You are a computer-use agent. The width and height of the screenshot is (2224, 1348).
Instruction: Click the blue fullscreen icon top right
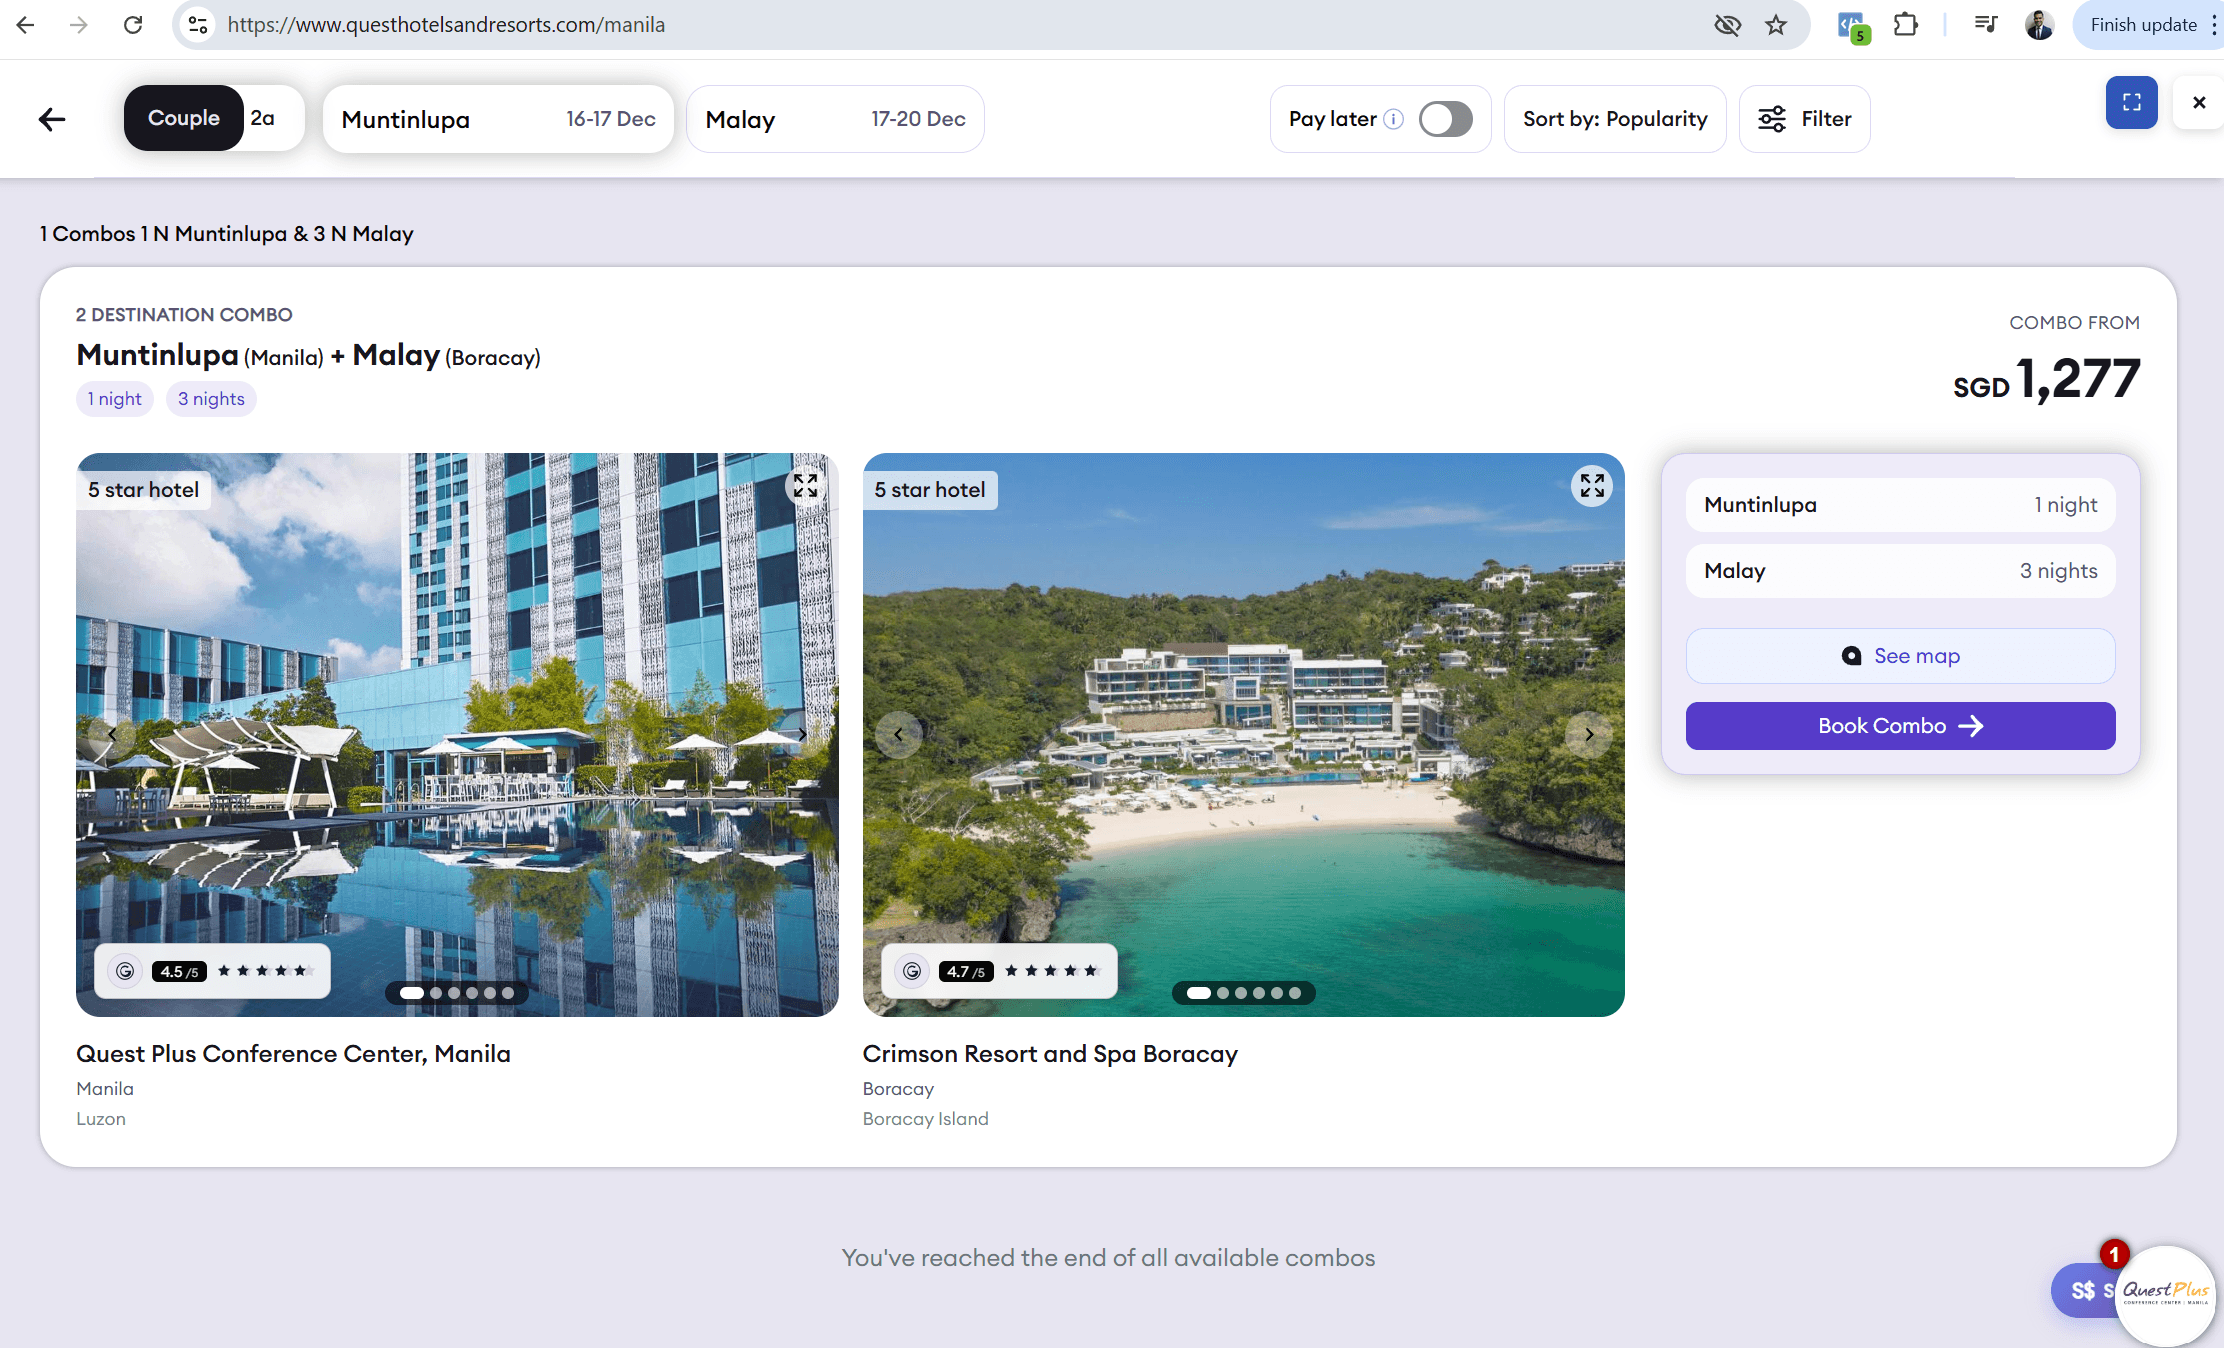click(x=2131, y=103)
